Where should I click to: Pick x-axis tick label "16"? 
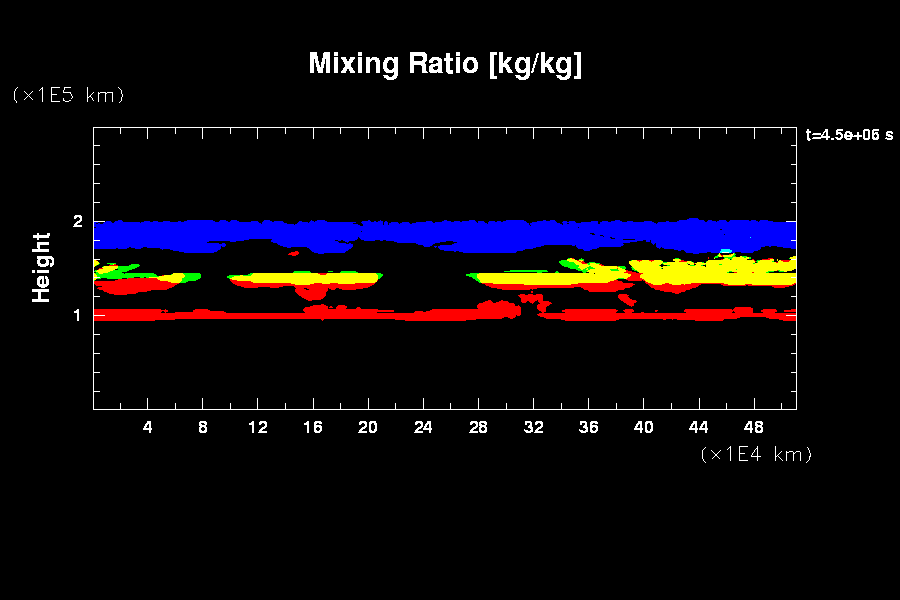pos(313,428)
